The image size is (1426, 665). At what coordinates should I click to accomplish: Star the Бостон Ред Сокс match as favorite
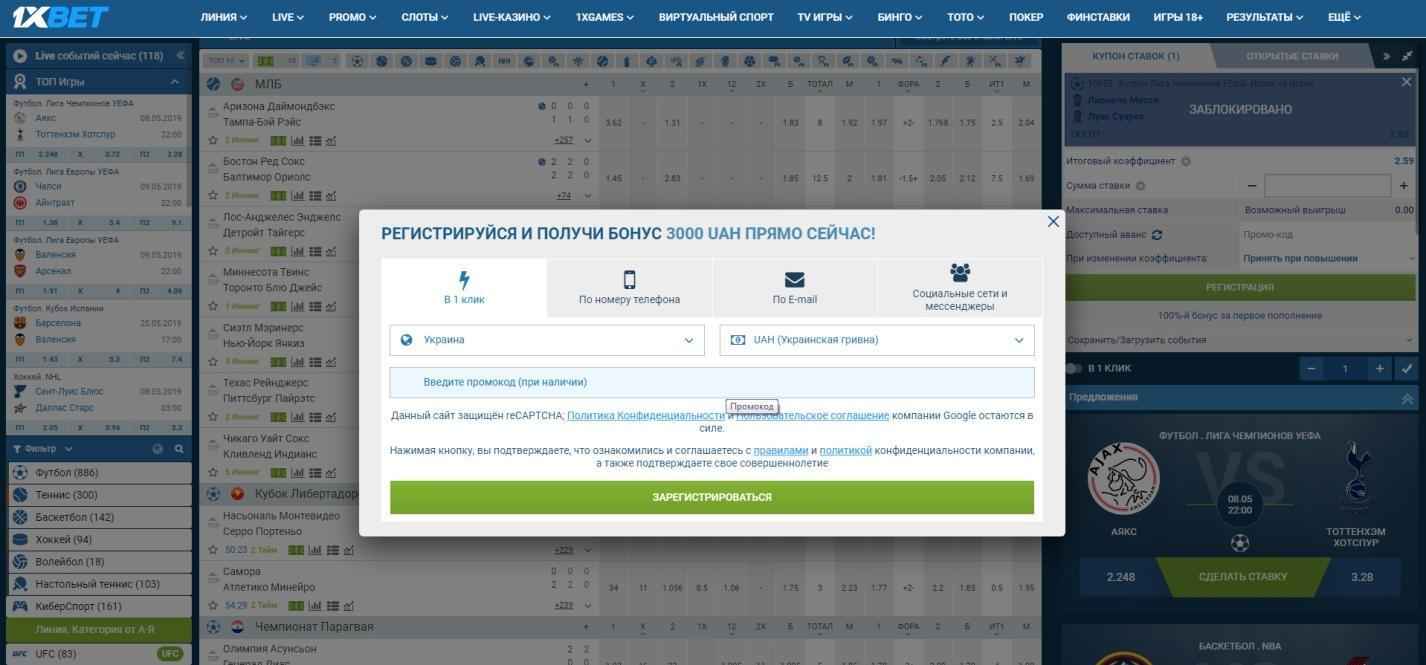[213, 195]
